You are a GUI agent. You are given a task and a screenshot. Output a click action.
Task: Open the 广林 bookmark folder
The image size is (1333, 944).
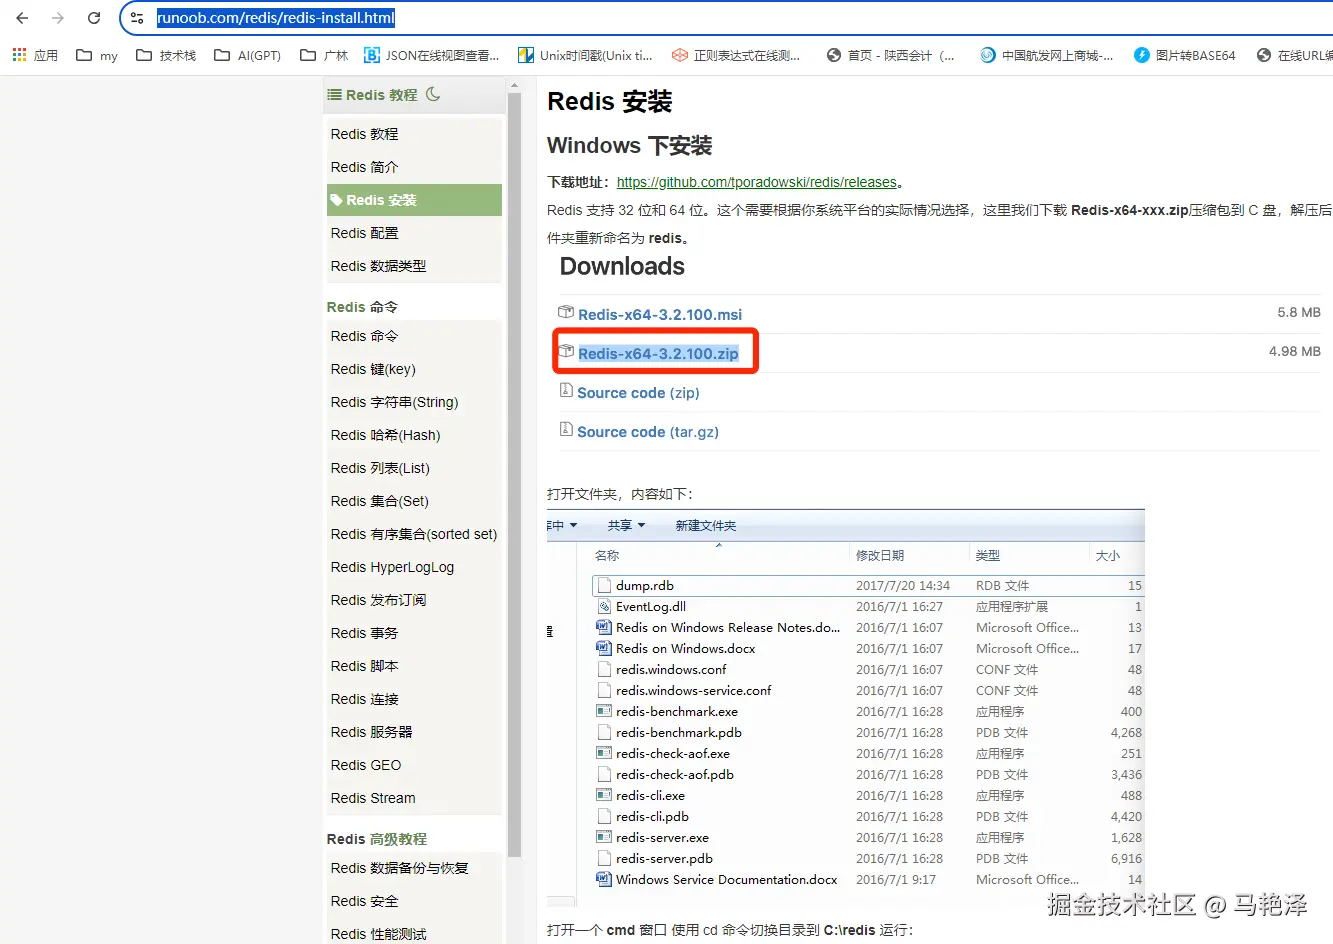pyautogui.click(x=324, y=56)
